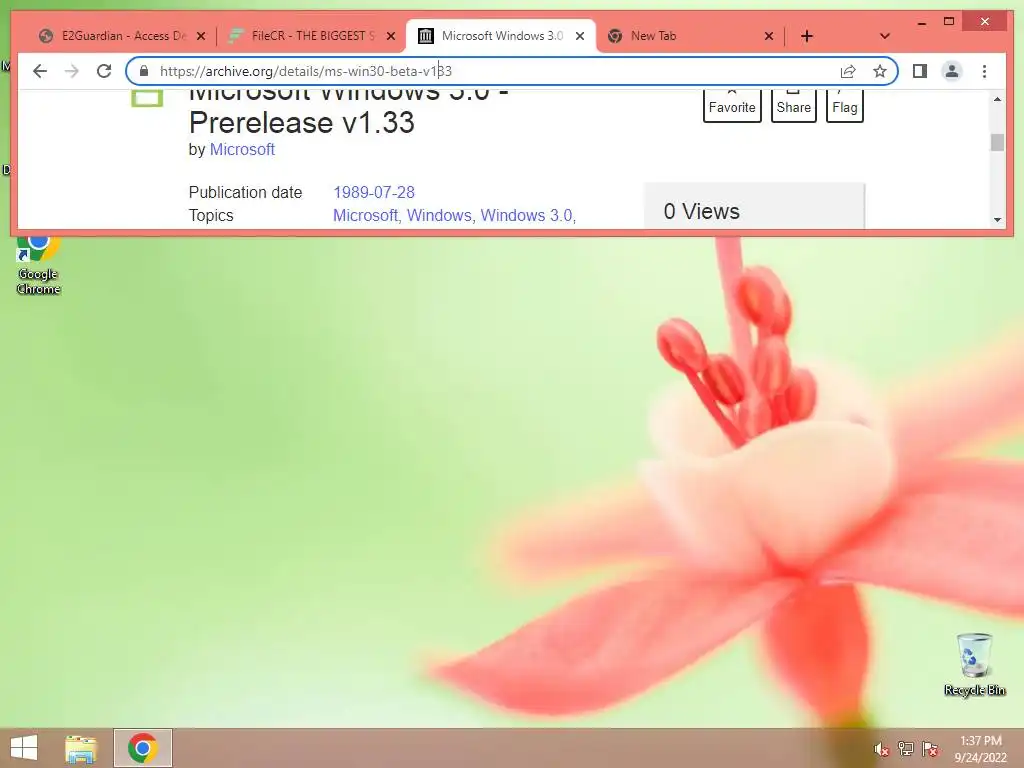Open Chrome side panel
The height and width of the screenshot is (768, 1024).
920,71
